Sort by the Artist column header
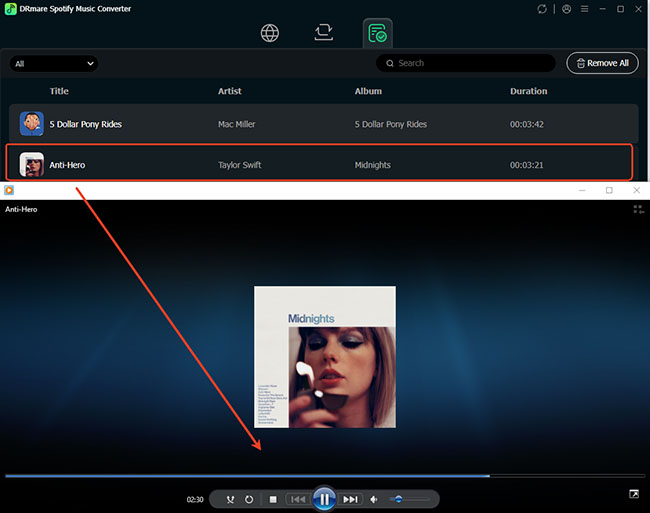The height and width of the screenshot is (513, 650). tap(230, 91)
